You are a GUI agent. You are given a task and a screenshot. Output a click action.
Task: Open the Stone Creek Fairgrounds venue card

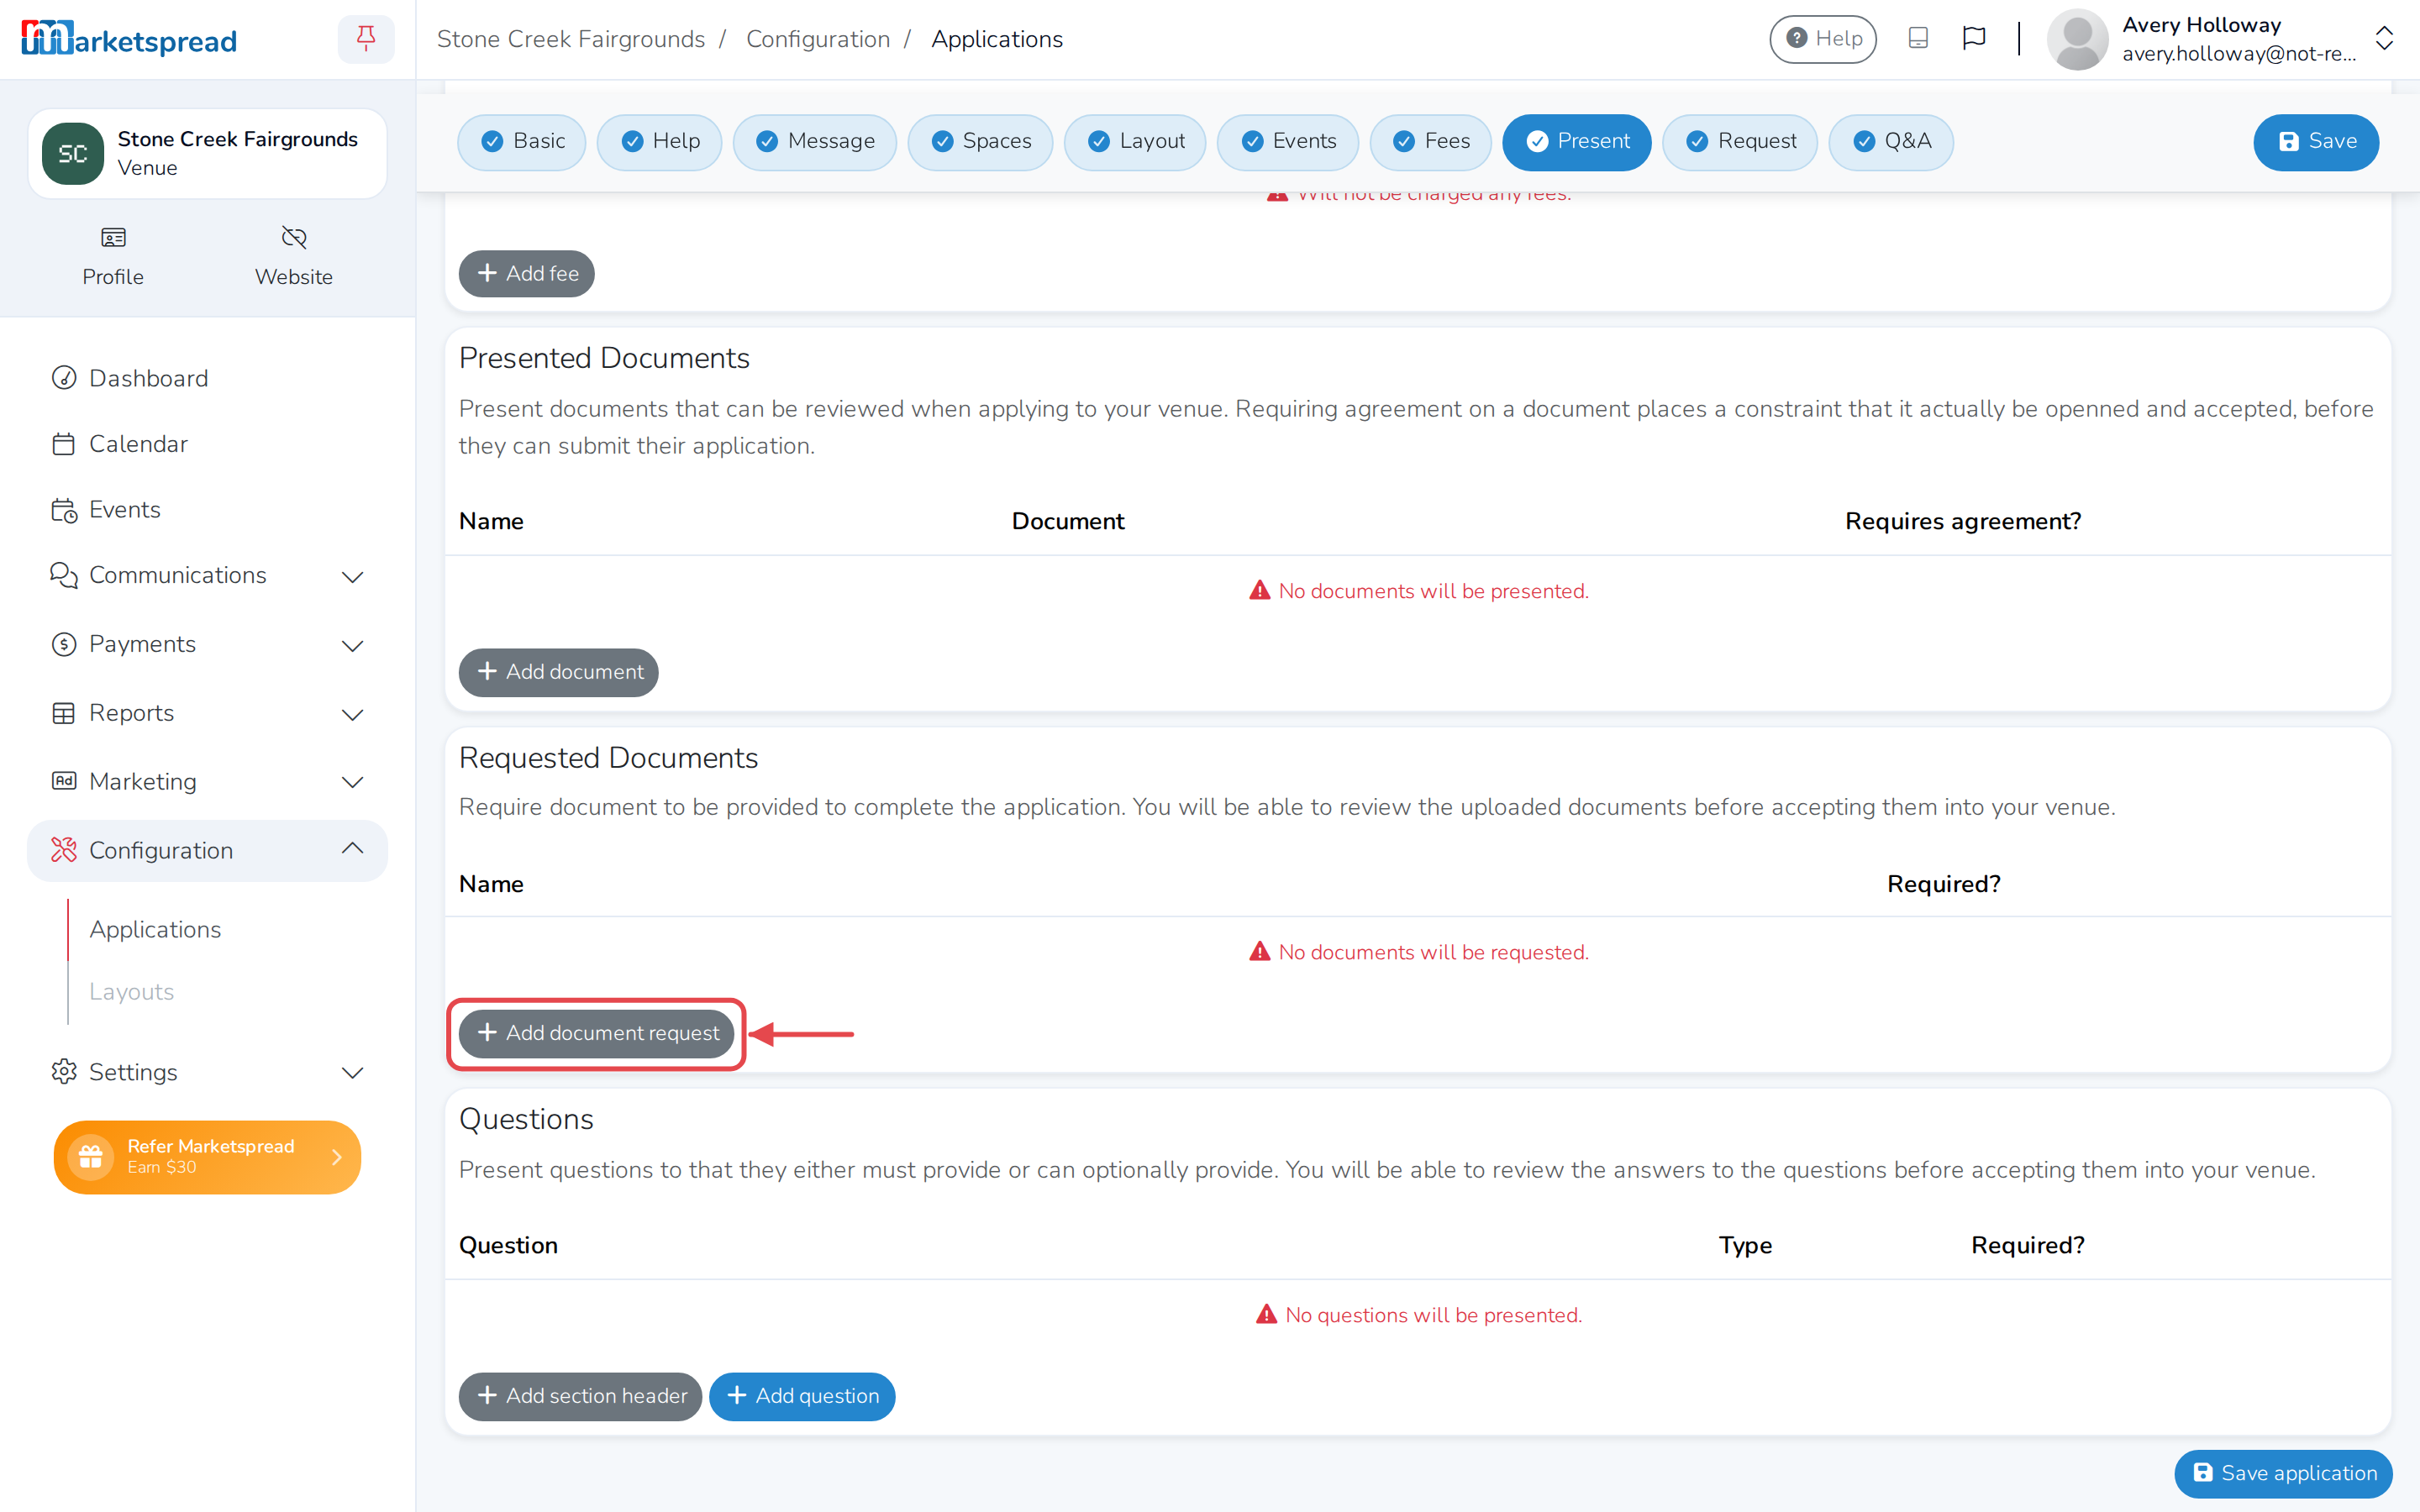point(207,153)
